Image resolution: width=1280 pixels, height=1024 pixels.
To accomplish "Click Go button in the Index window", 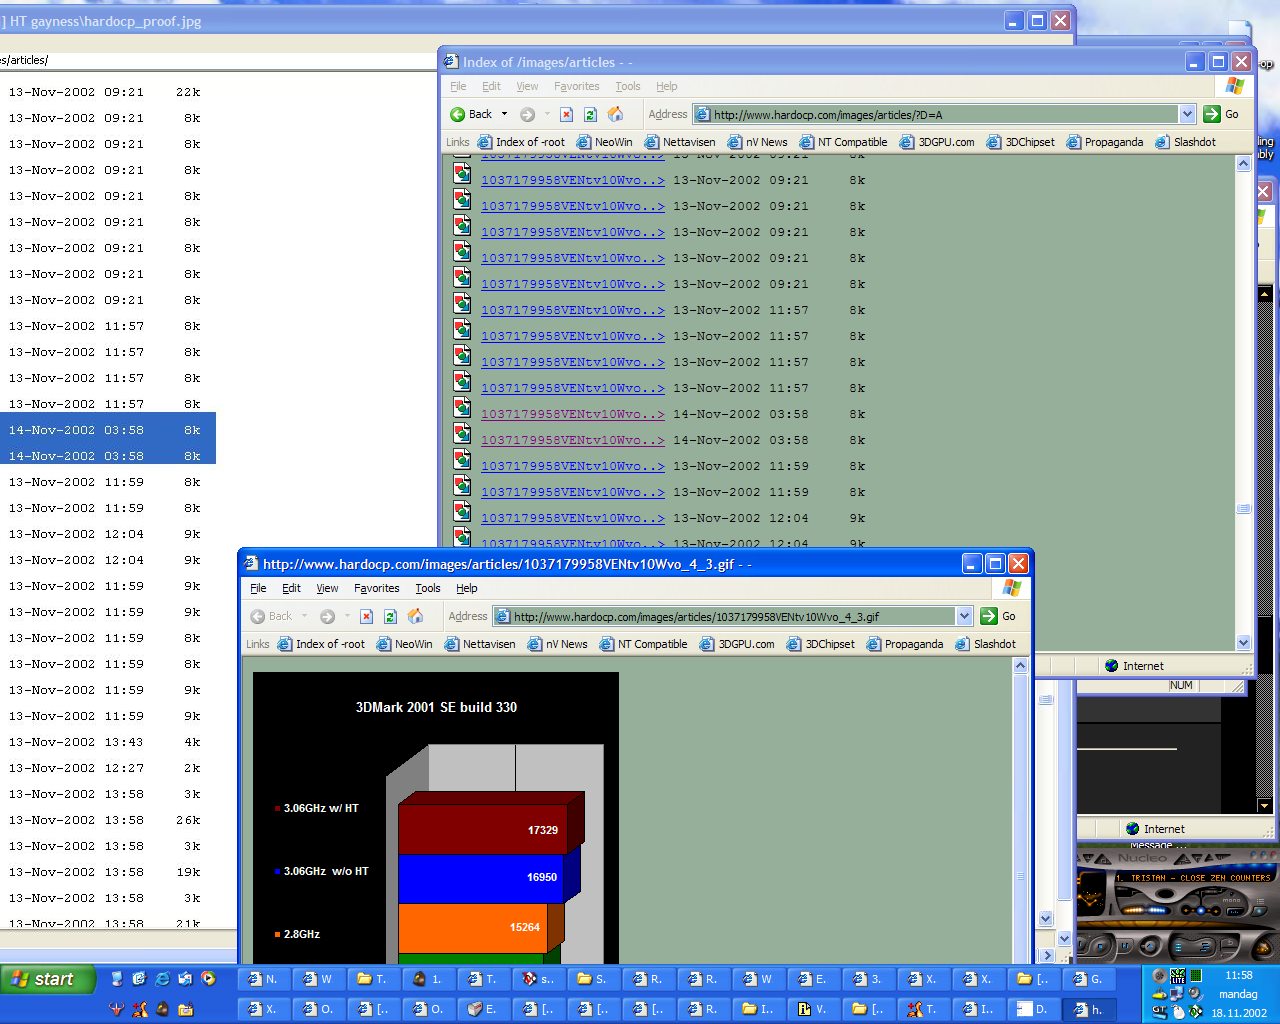I will coord(1222,114).
